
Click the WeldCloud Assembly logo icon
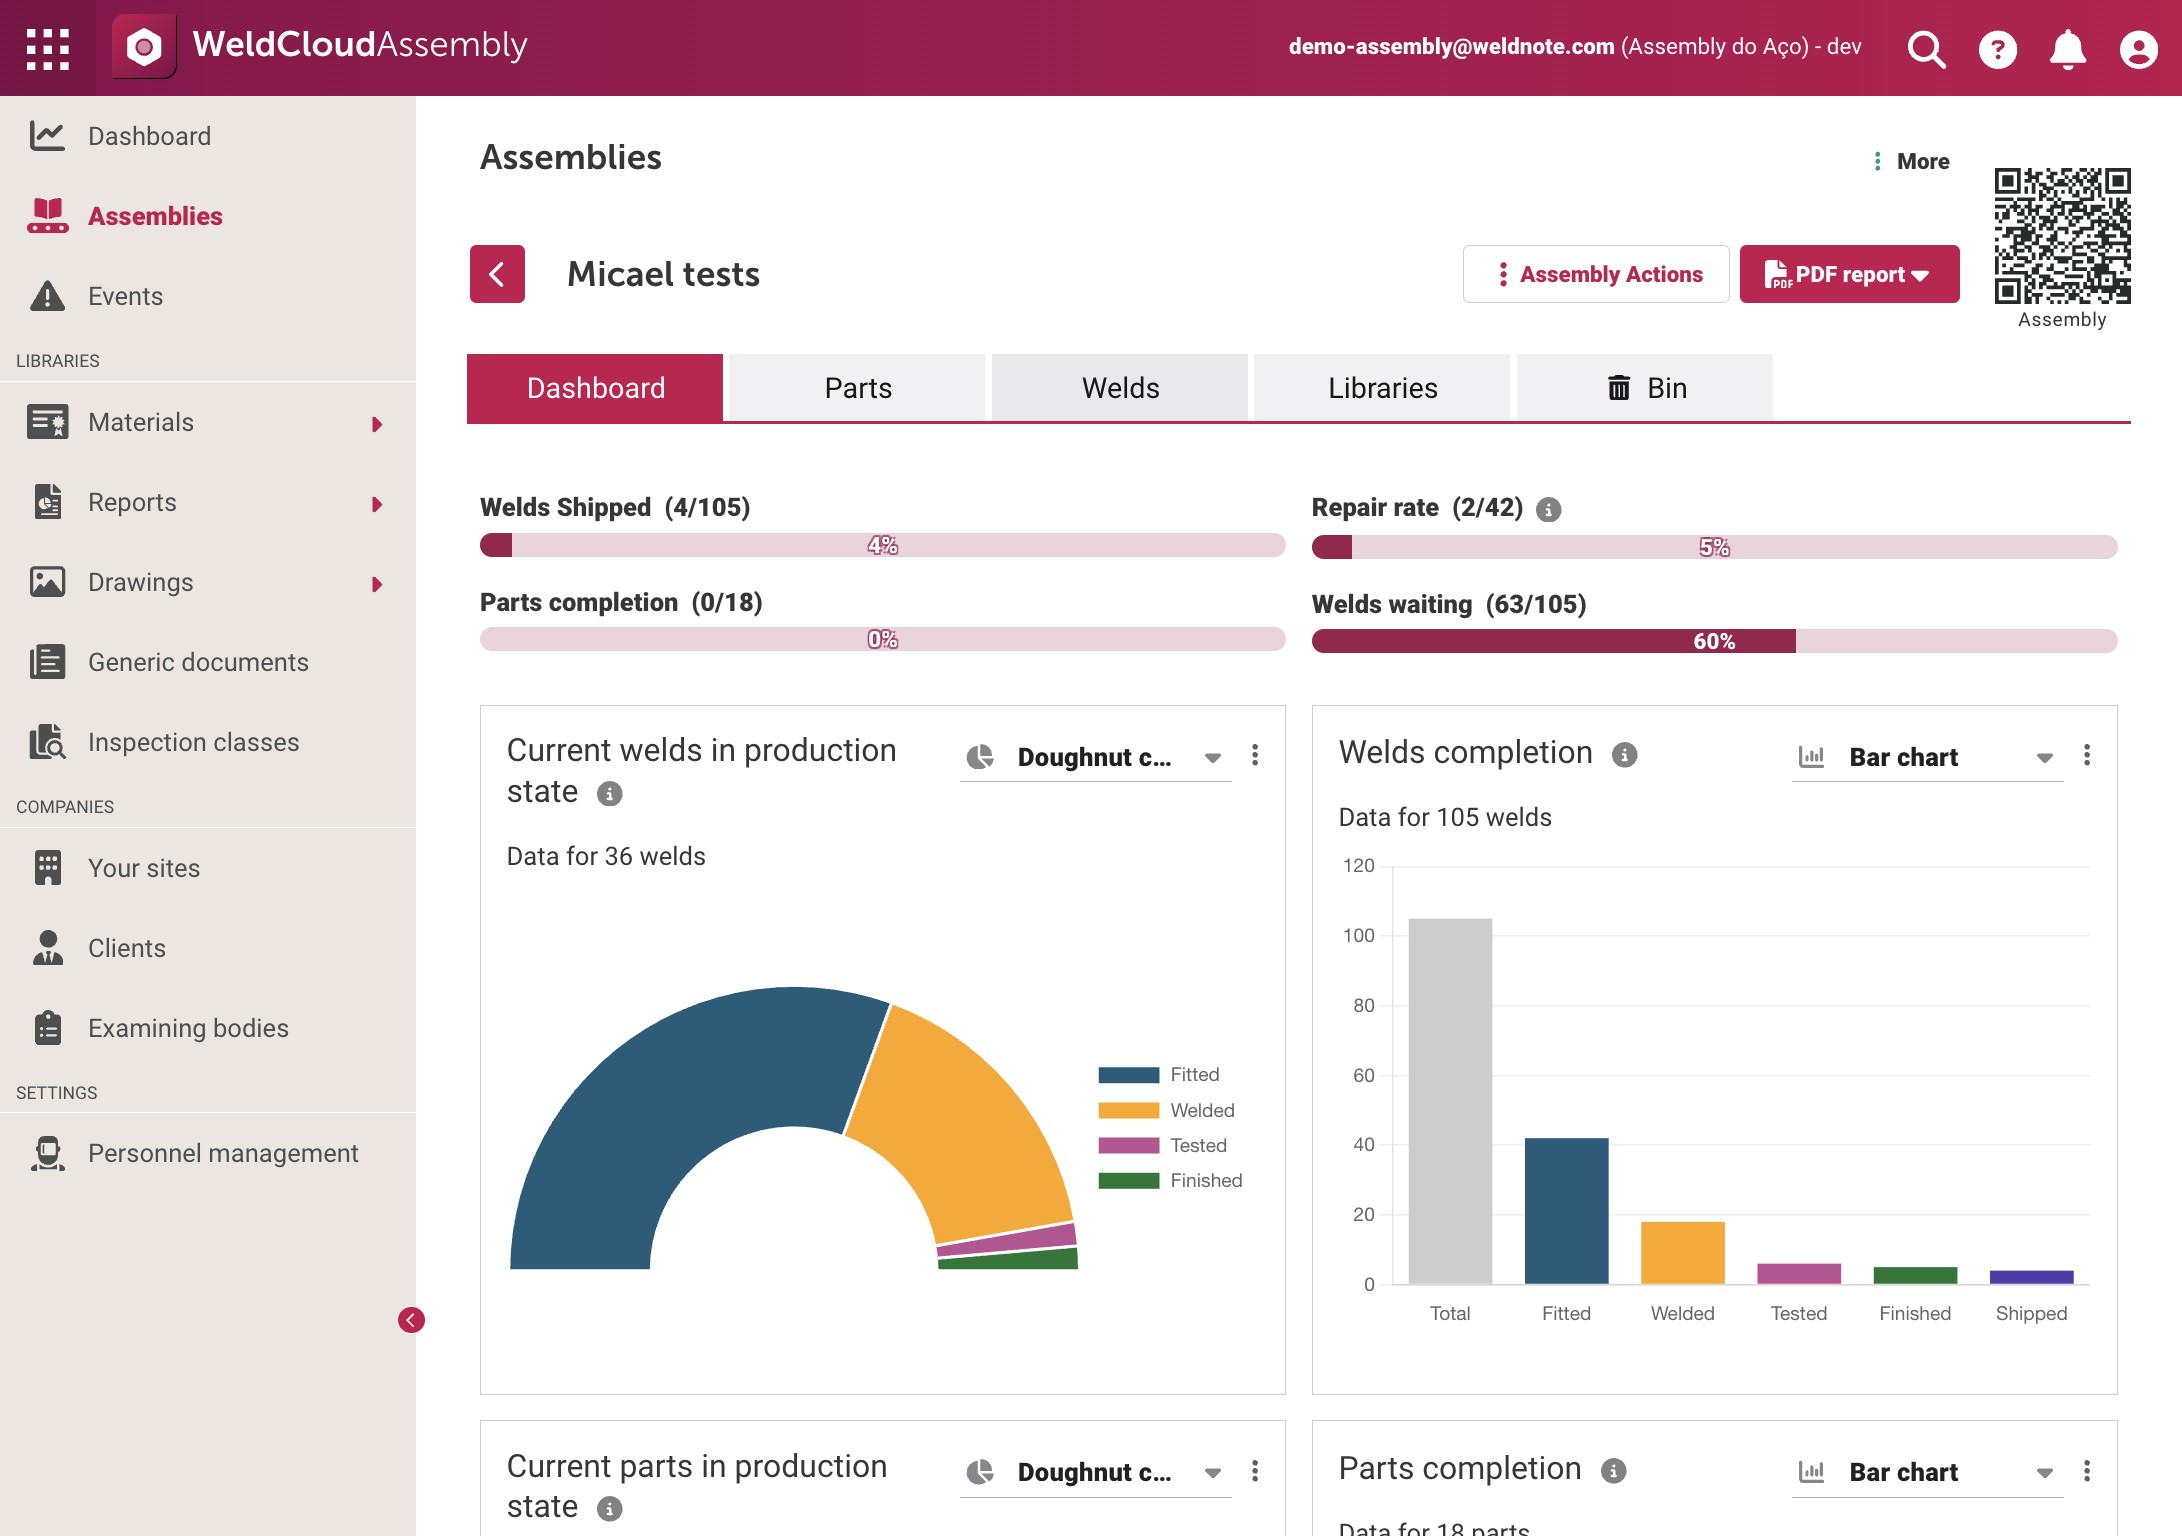(x=144, y=46)
